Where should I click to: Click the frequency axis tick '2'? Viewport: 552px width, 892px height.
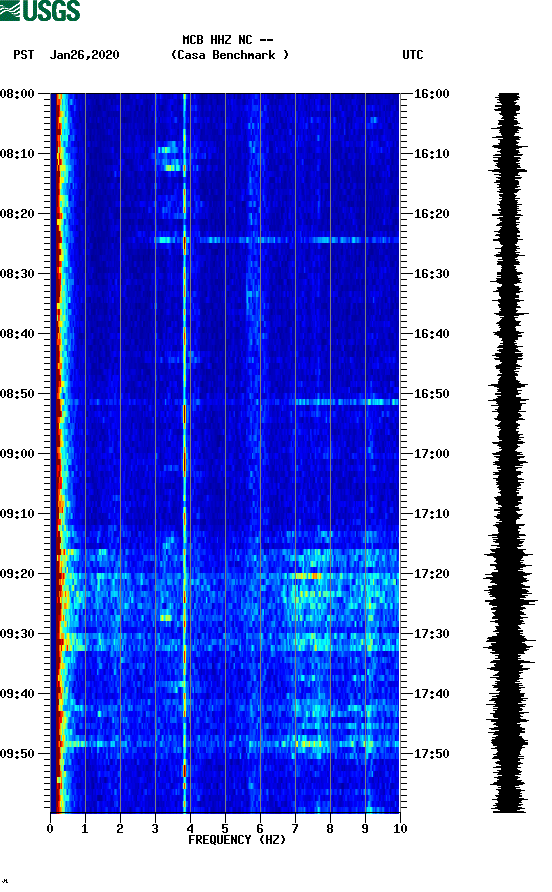120,829
